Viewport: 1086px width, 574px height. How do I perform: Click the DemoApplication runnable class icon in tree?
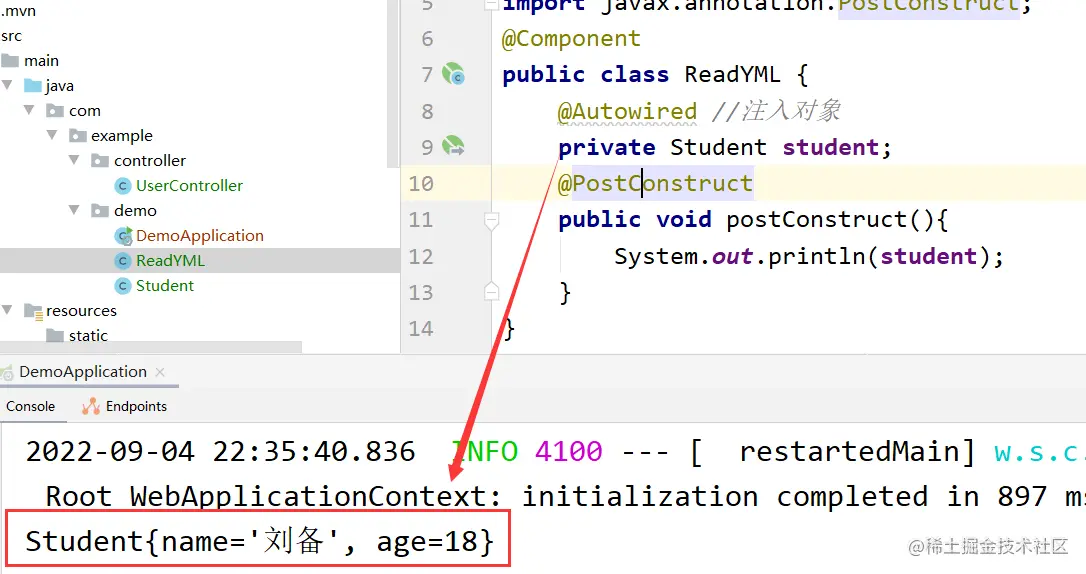pos(123,236)
